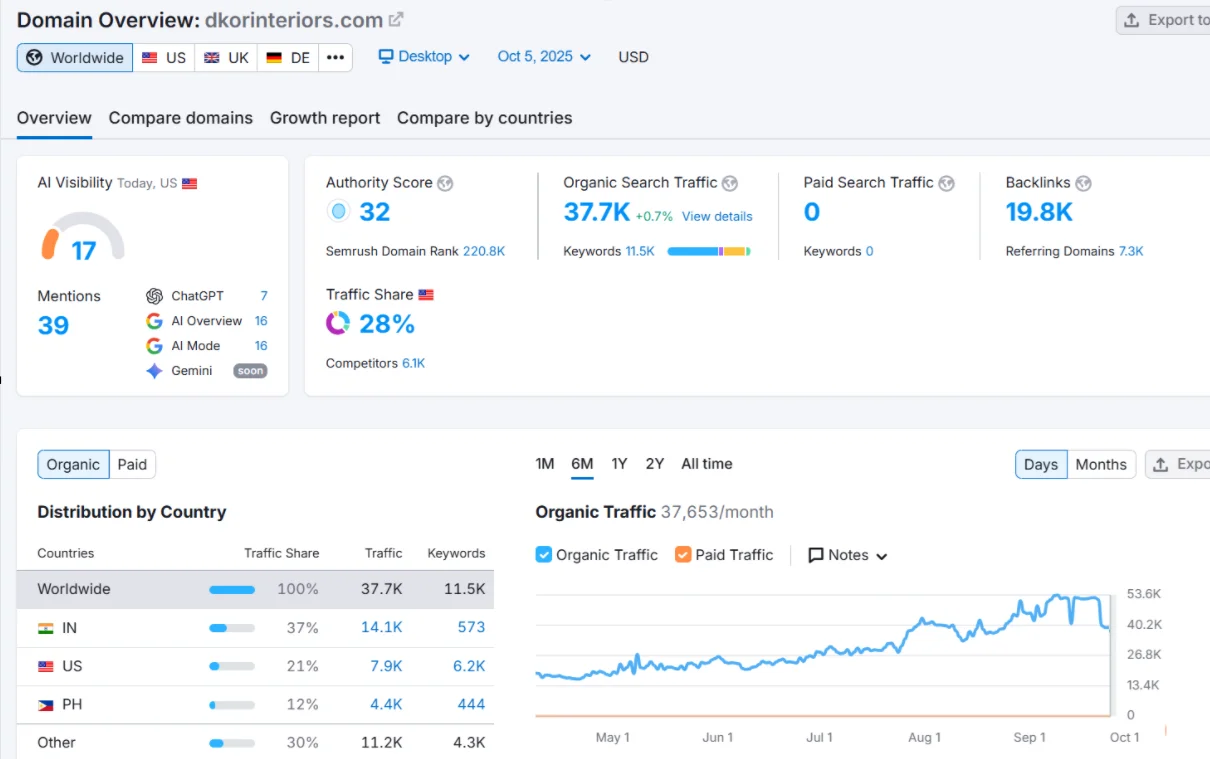Click the DE flag icon in region bar
This screenshot has height=759, width=1210.
tap(273, 58)
